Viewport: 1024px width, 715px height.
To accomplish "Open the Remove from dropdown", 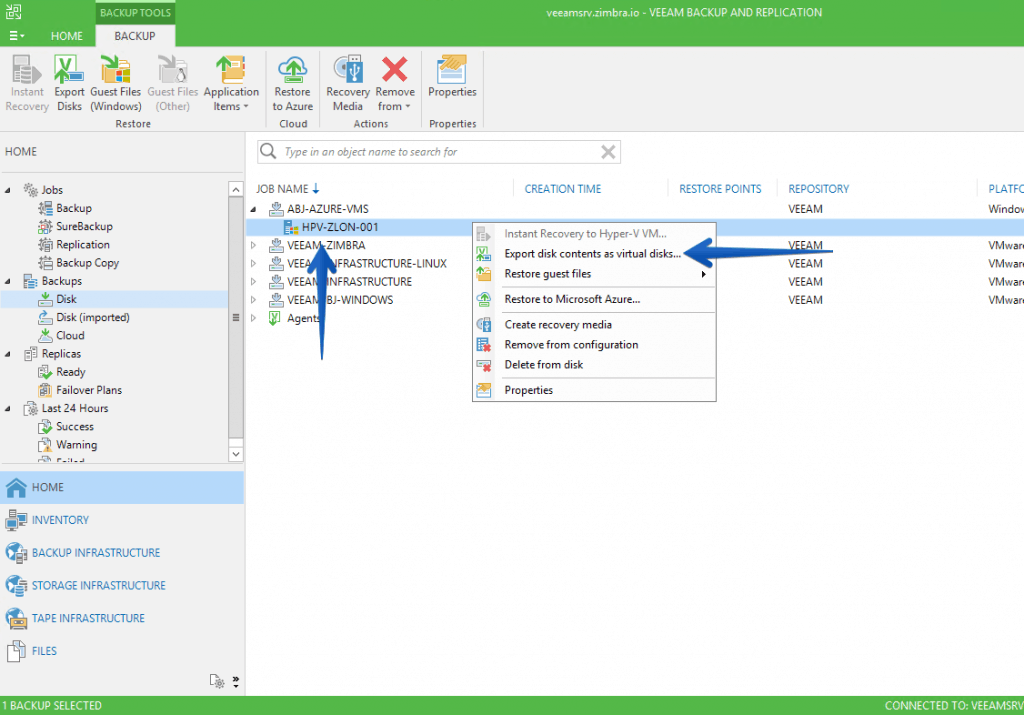I will [394, 83].
